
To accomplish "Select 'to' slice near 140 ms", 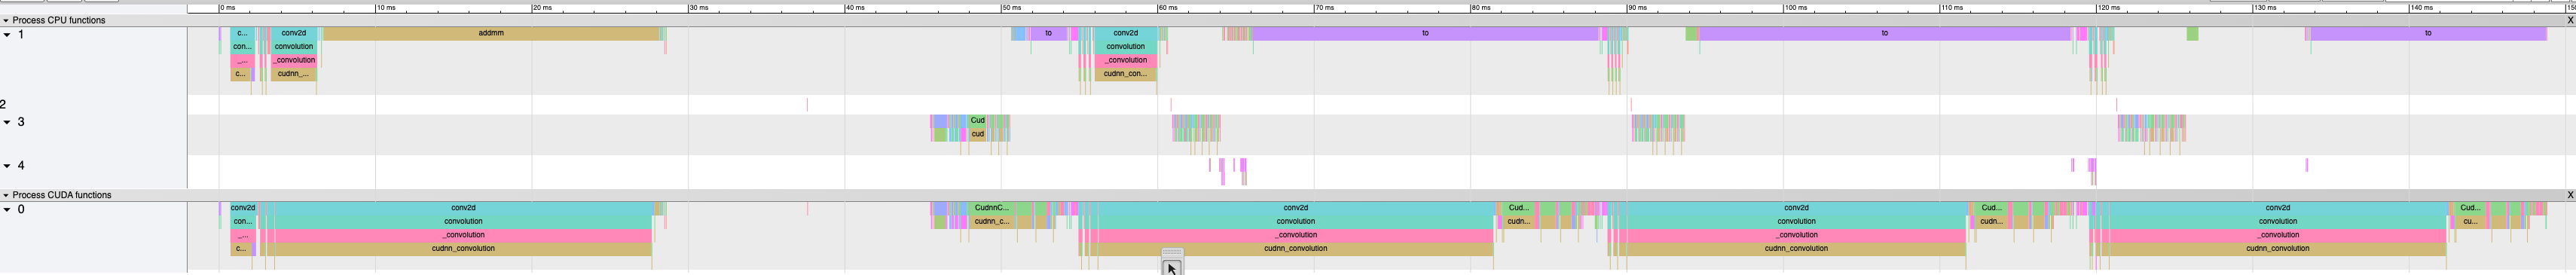I will click(2428, 33).
